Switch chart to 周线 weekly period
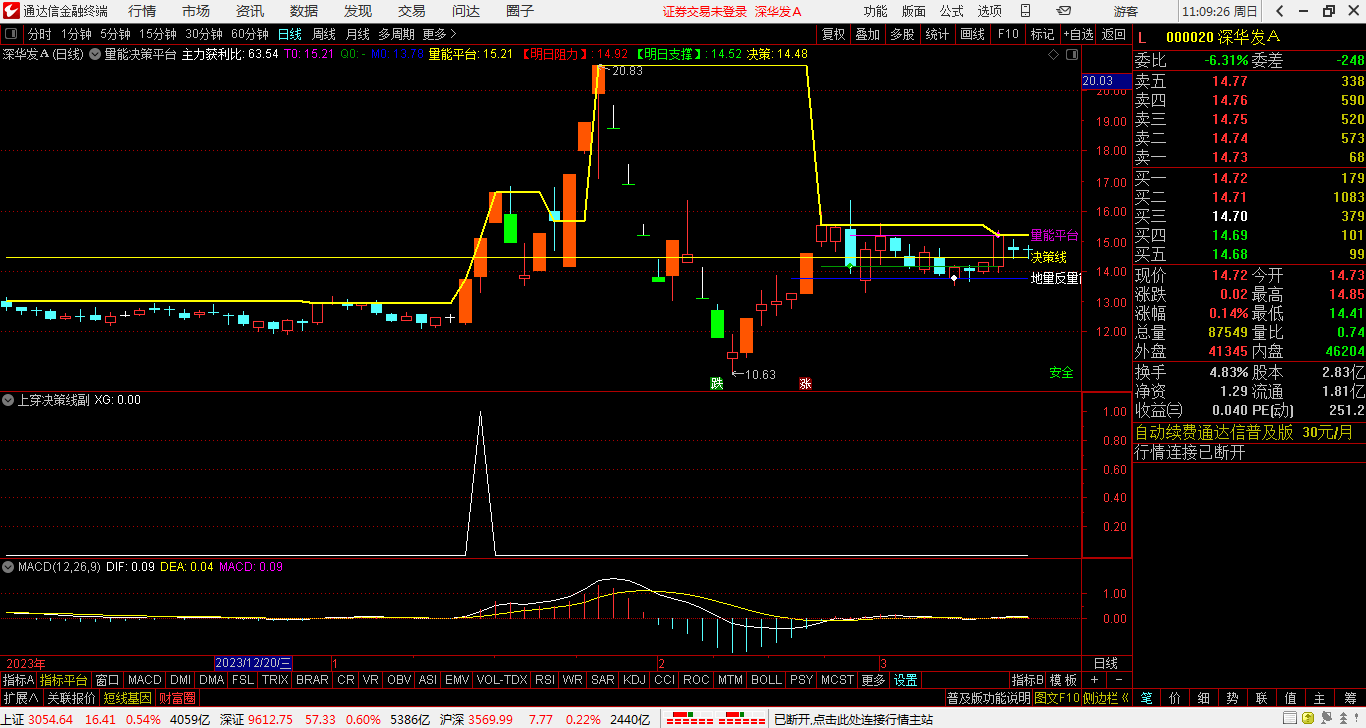The height and width of the screenshot is (728, 1366). click(x=324, y=34)
